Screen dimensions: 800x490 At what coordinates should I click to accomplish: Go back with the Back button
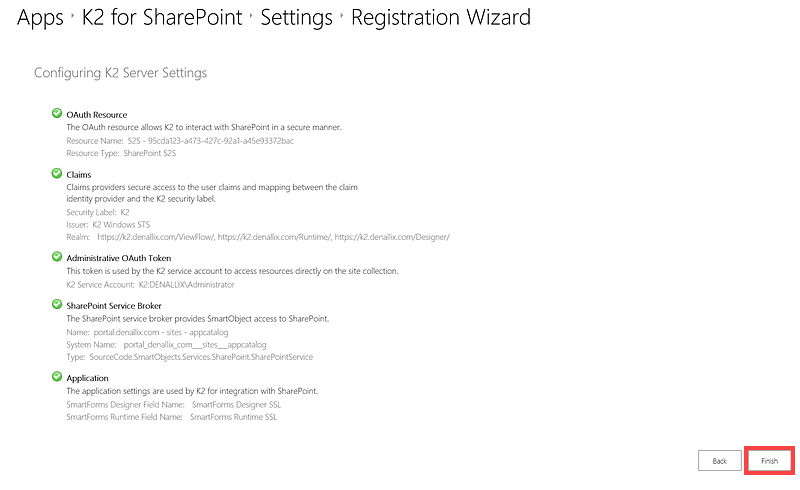(719, 461)
